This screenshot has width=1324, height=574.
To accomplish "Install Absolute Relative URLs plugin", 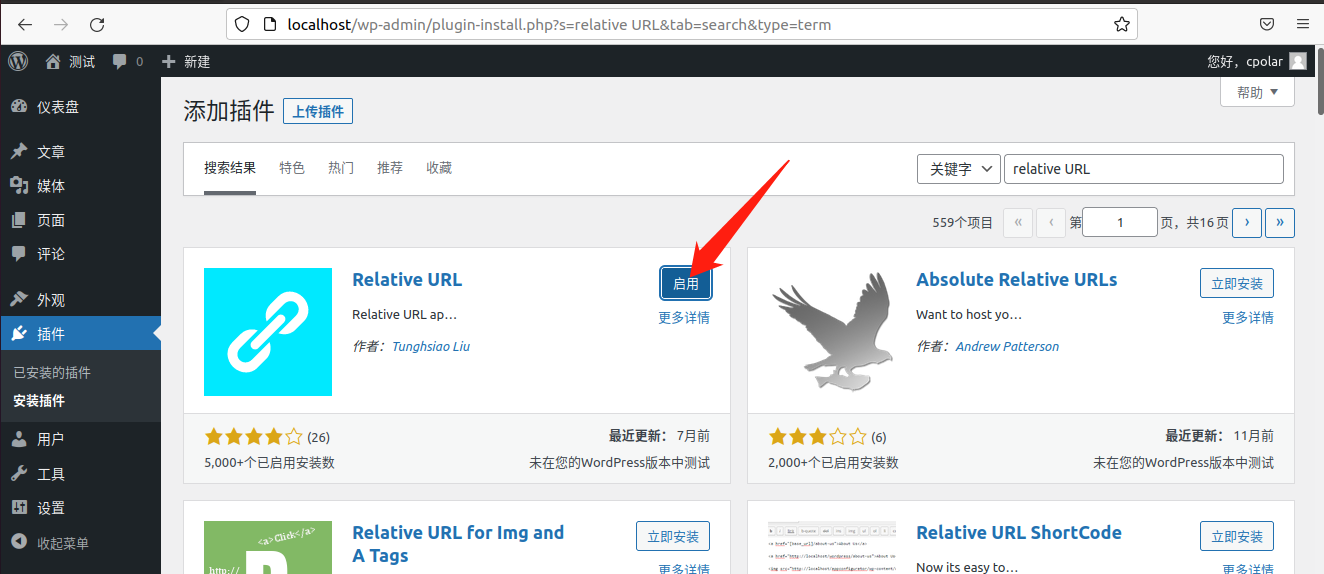I will 1238,283.
